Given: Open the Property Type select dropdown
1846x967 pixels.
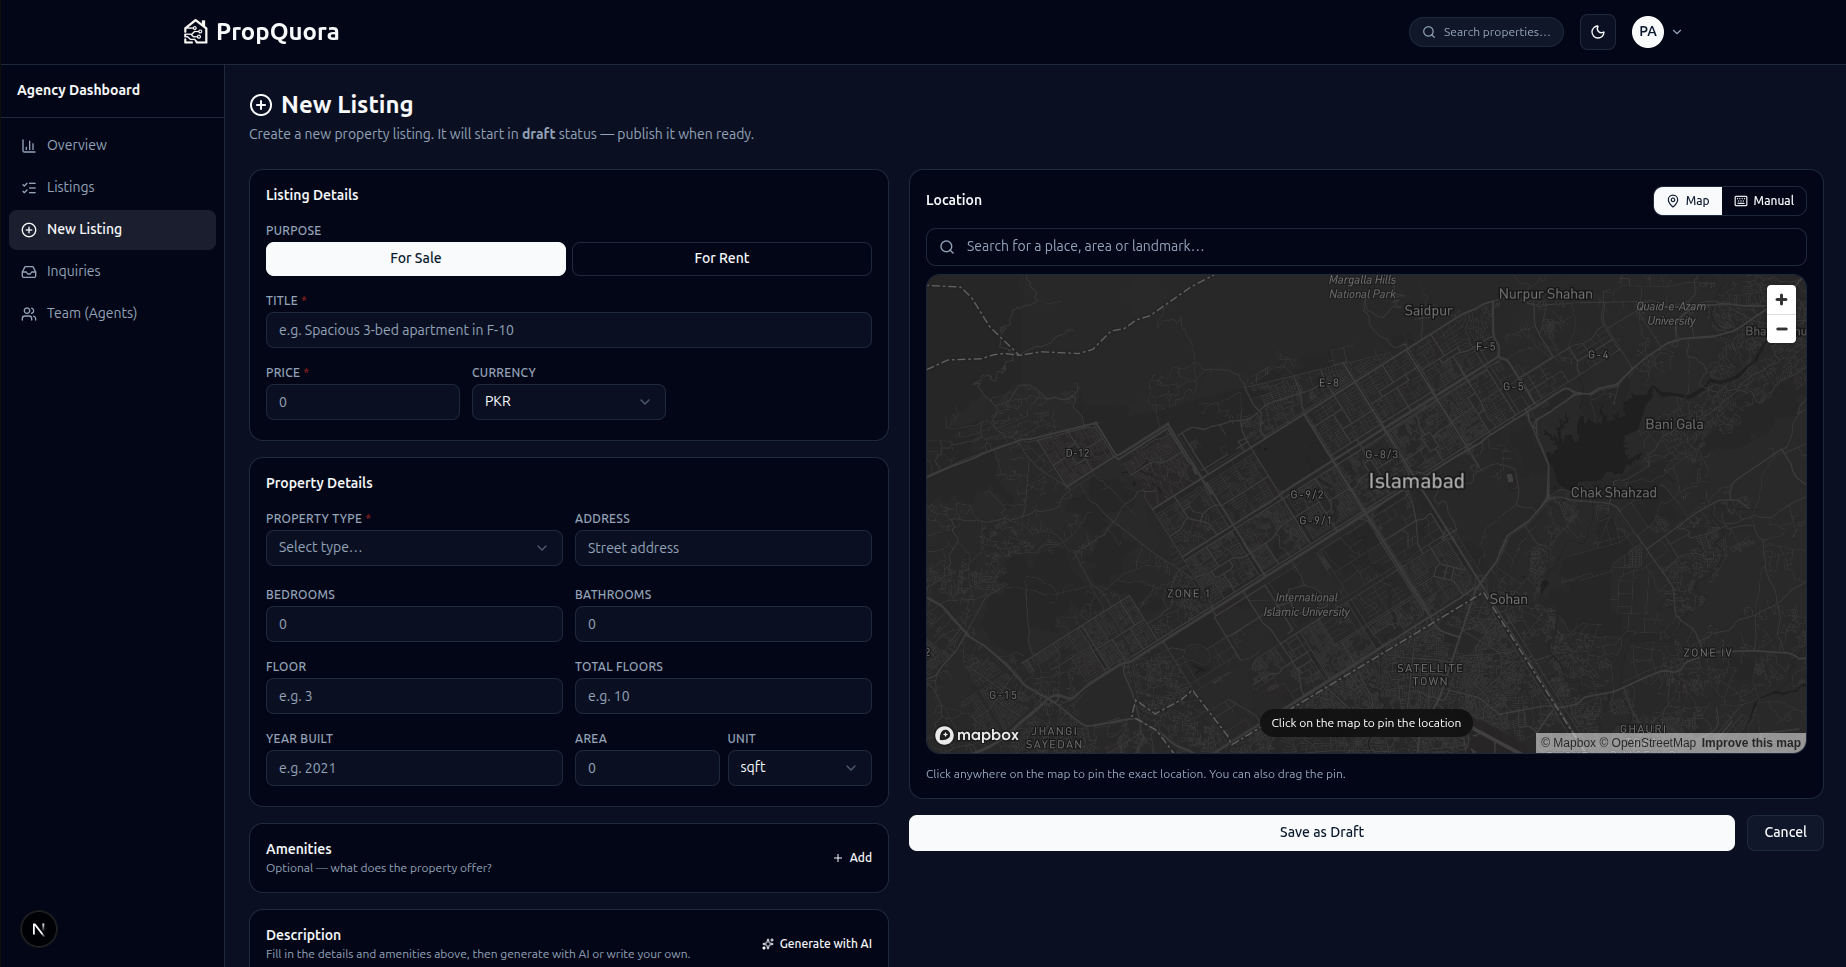Looking at the screenshot, I should tap(414, 548).
